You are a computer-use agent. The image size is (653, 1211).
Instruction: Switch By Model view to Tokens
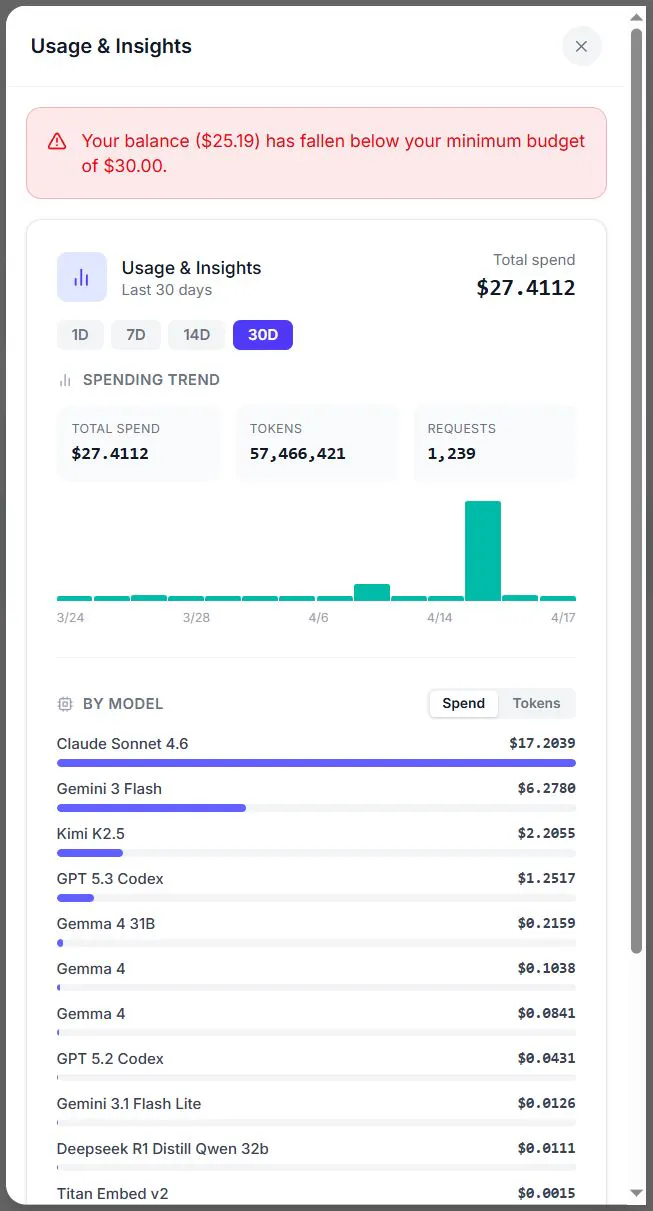tap(537, 703)
